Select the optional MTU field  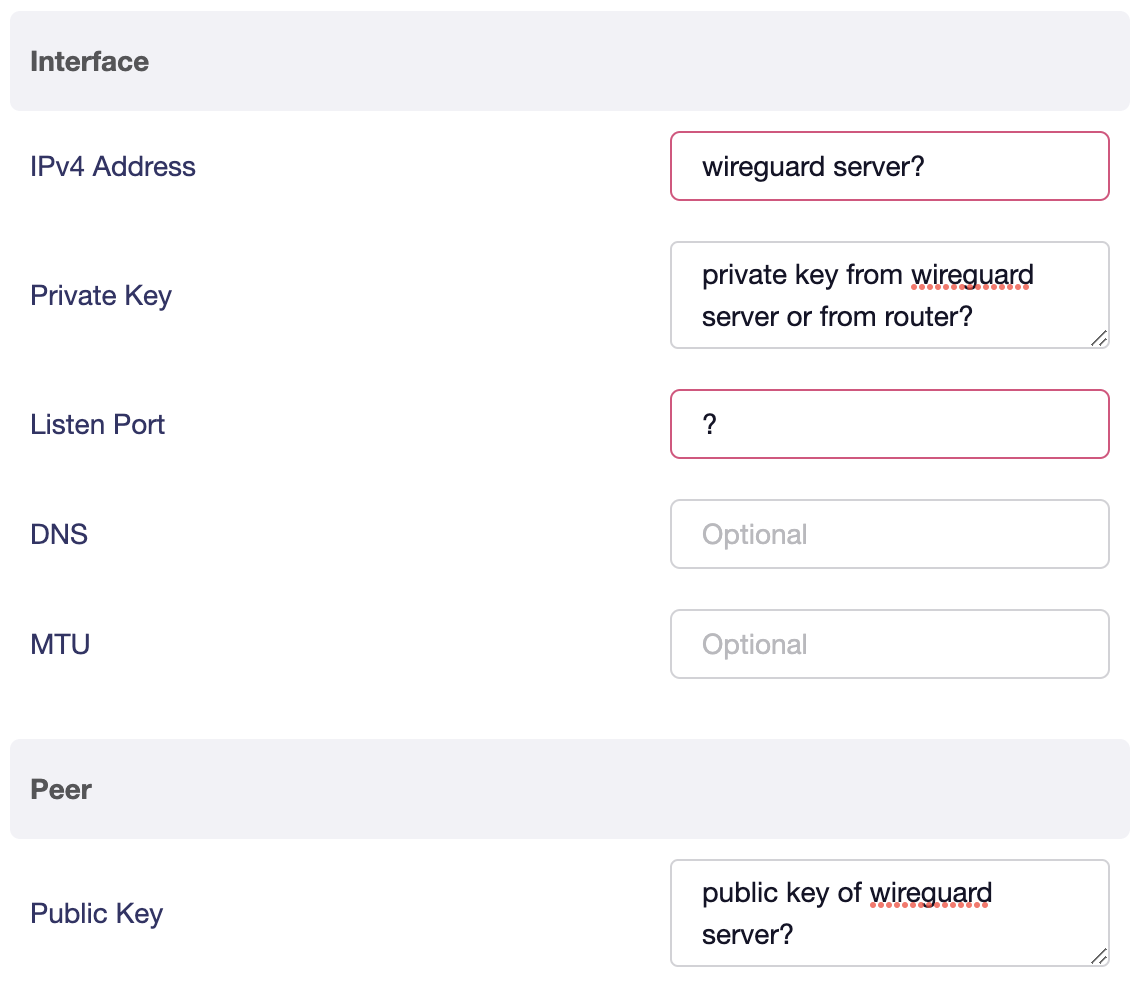click(889, 644)
